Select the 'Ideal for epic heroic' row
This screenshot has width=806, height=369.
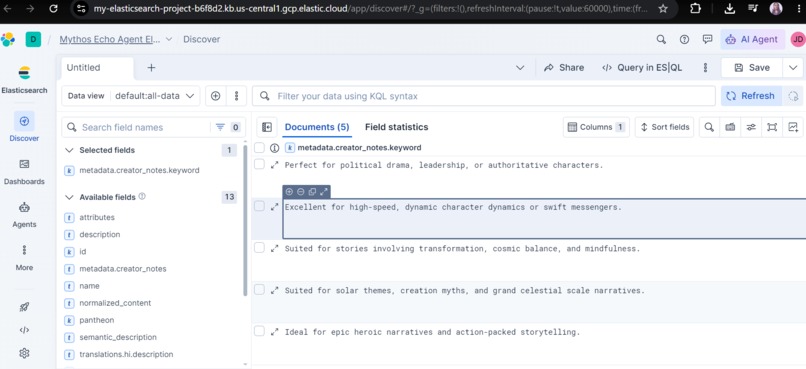[260, 331]
